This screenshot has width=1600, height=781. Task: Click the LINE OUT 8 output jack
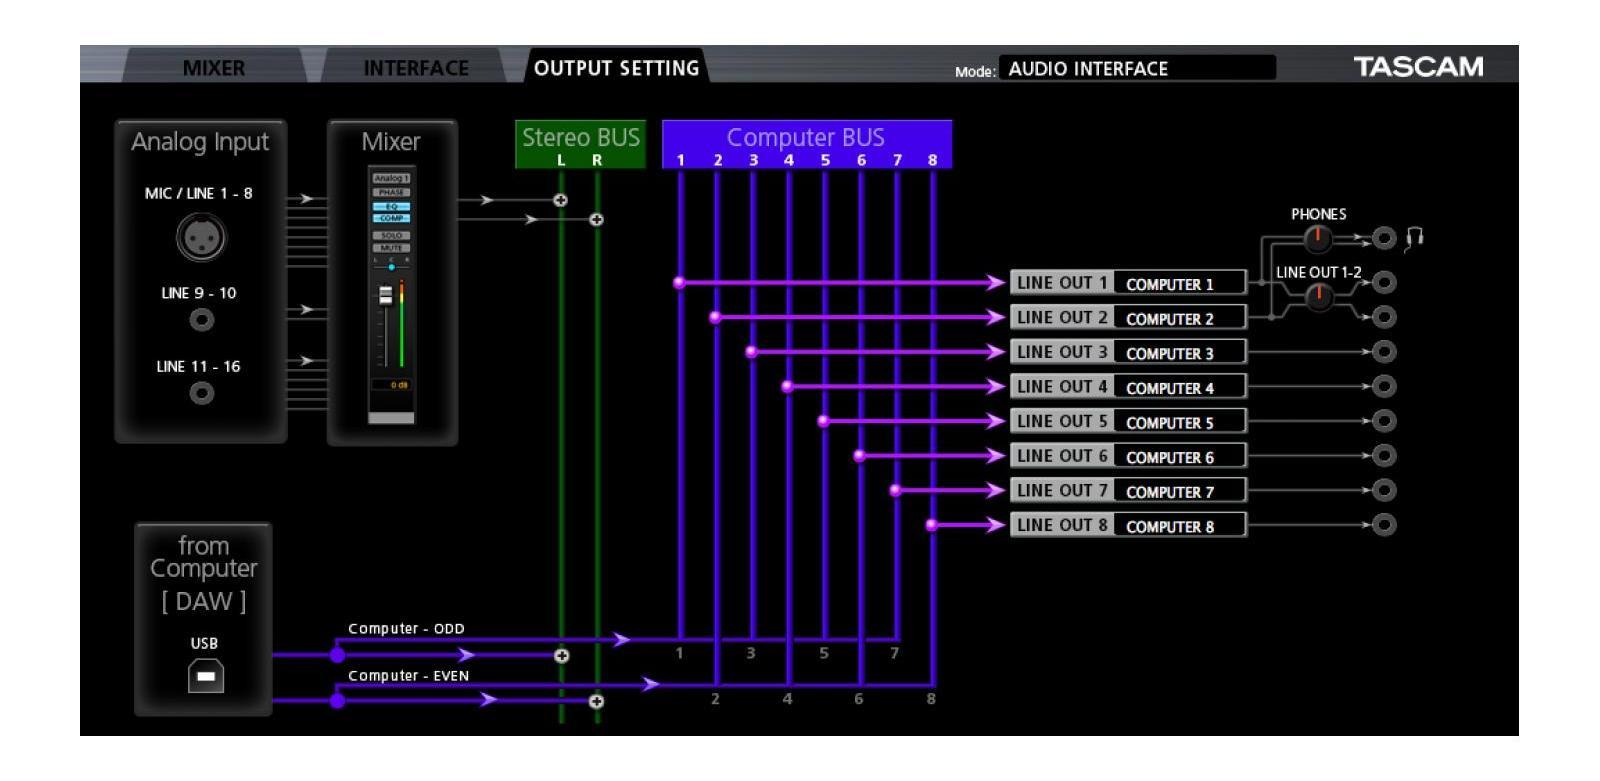click(x=1384, y=525)
